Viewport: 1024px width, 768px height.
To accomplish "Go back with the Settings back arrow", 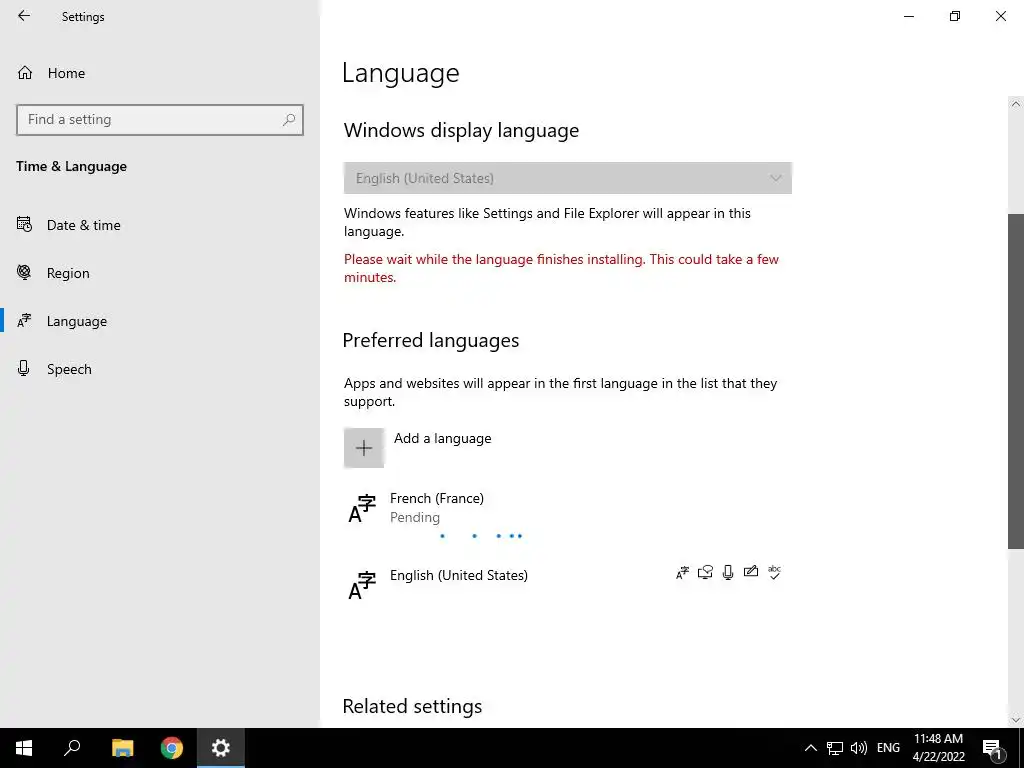I will point(24,16).
